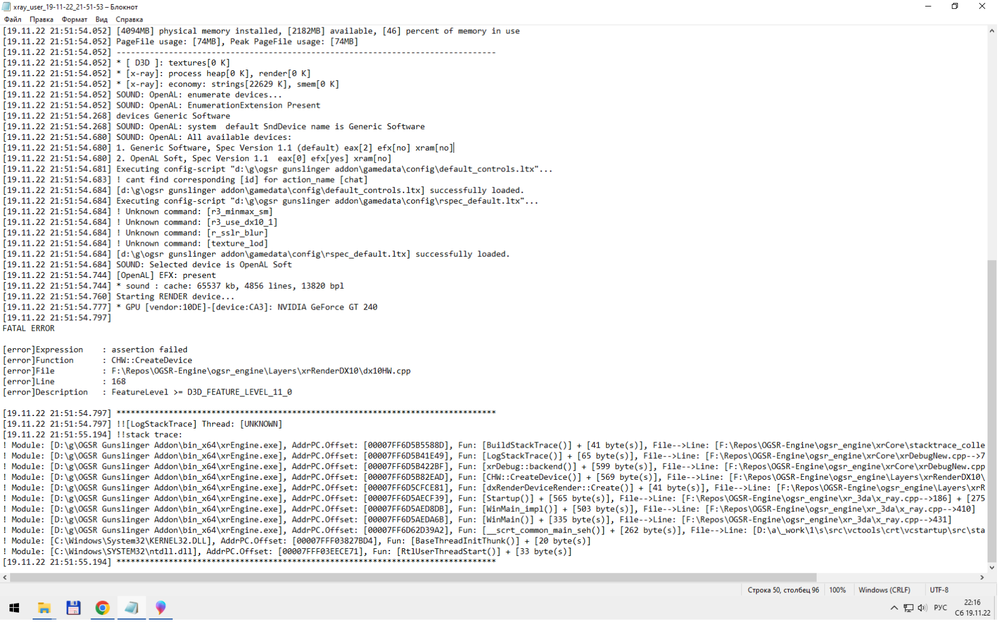Click the status bar entry Строка 50, столбец 96
The height and width of the screenshot is (625, 1000).
point(783,591)
